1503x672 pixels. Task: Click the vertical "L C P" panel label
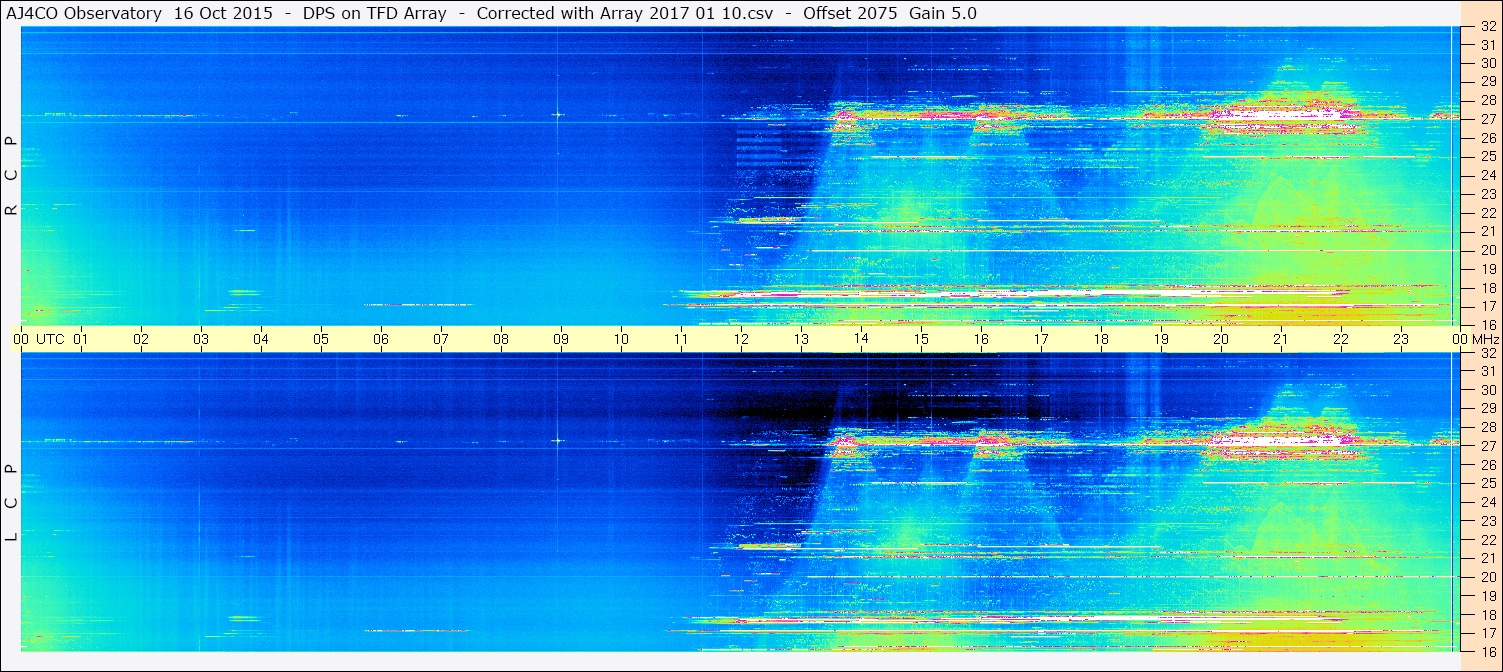coord(12,503)
